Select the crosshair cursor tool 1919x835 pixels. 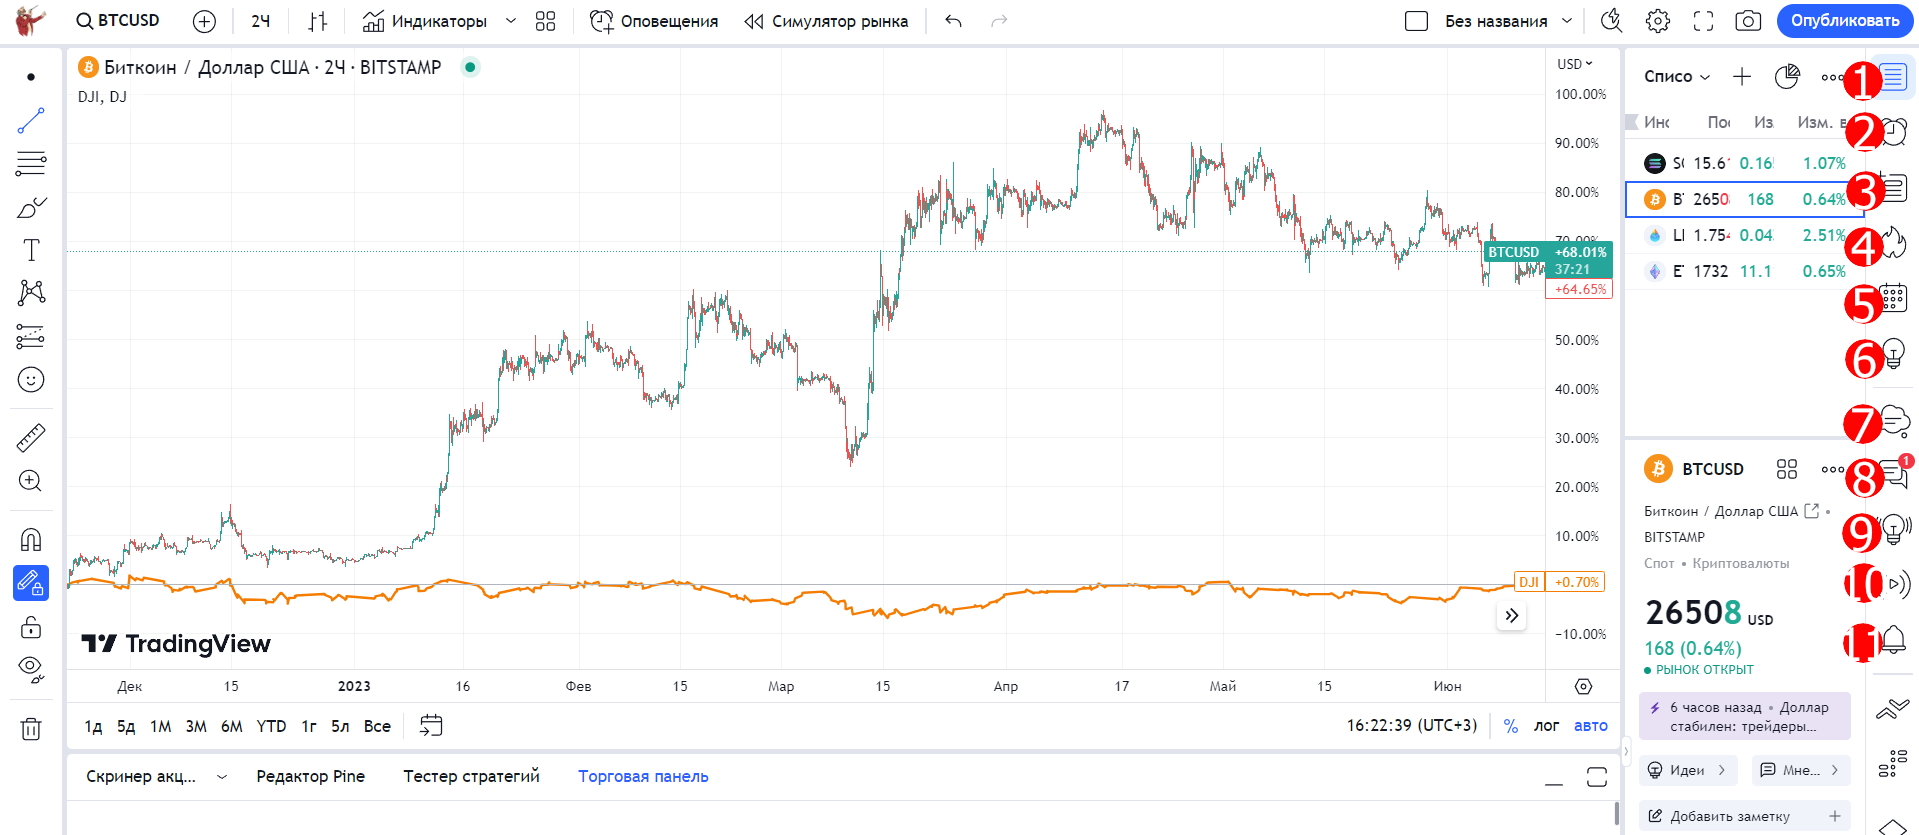pos(31,77)
